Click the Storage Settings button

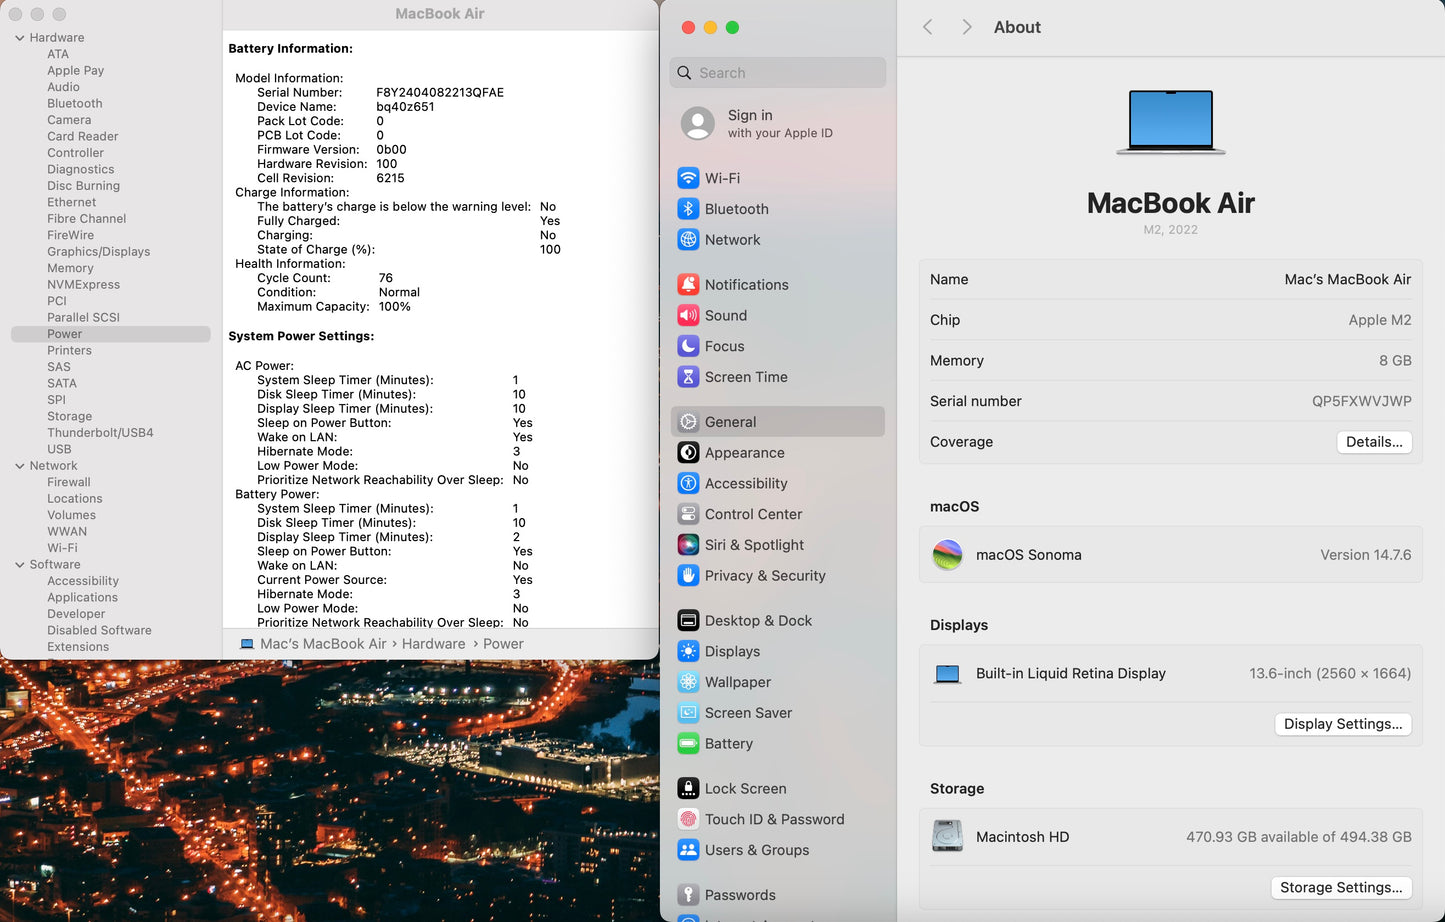click(x=1340, y=888)
